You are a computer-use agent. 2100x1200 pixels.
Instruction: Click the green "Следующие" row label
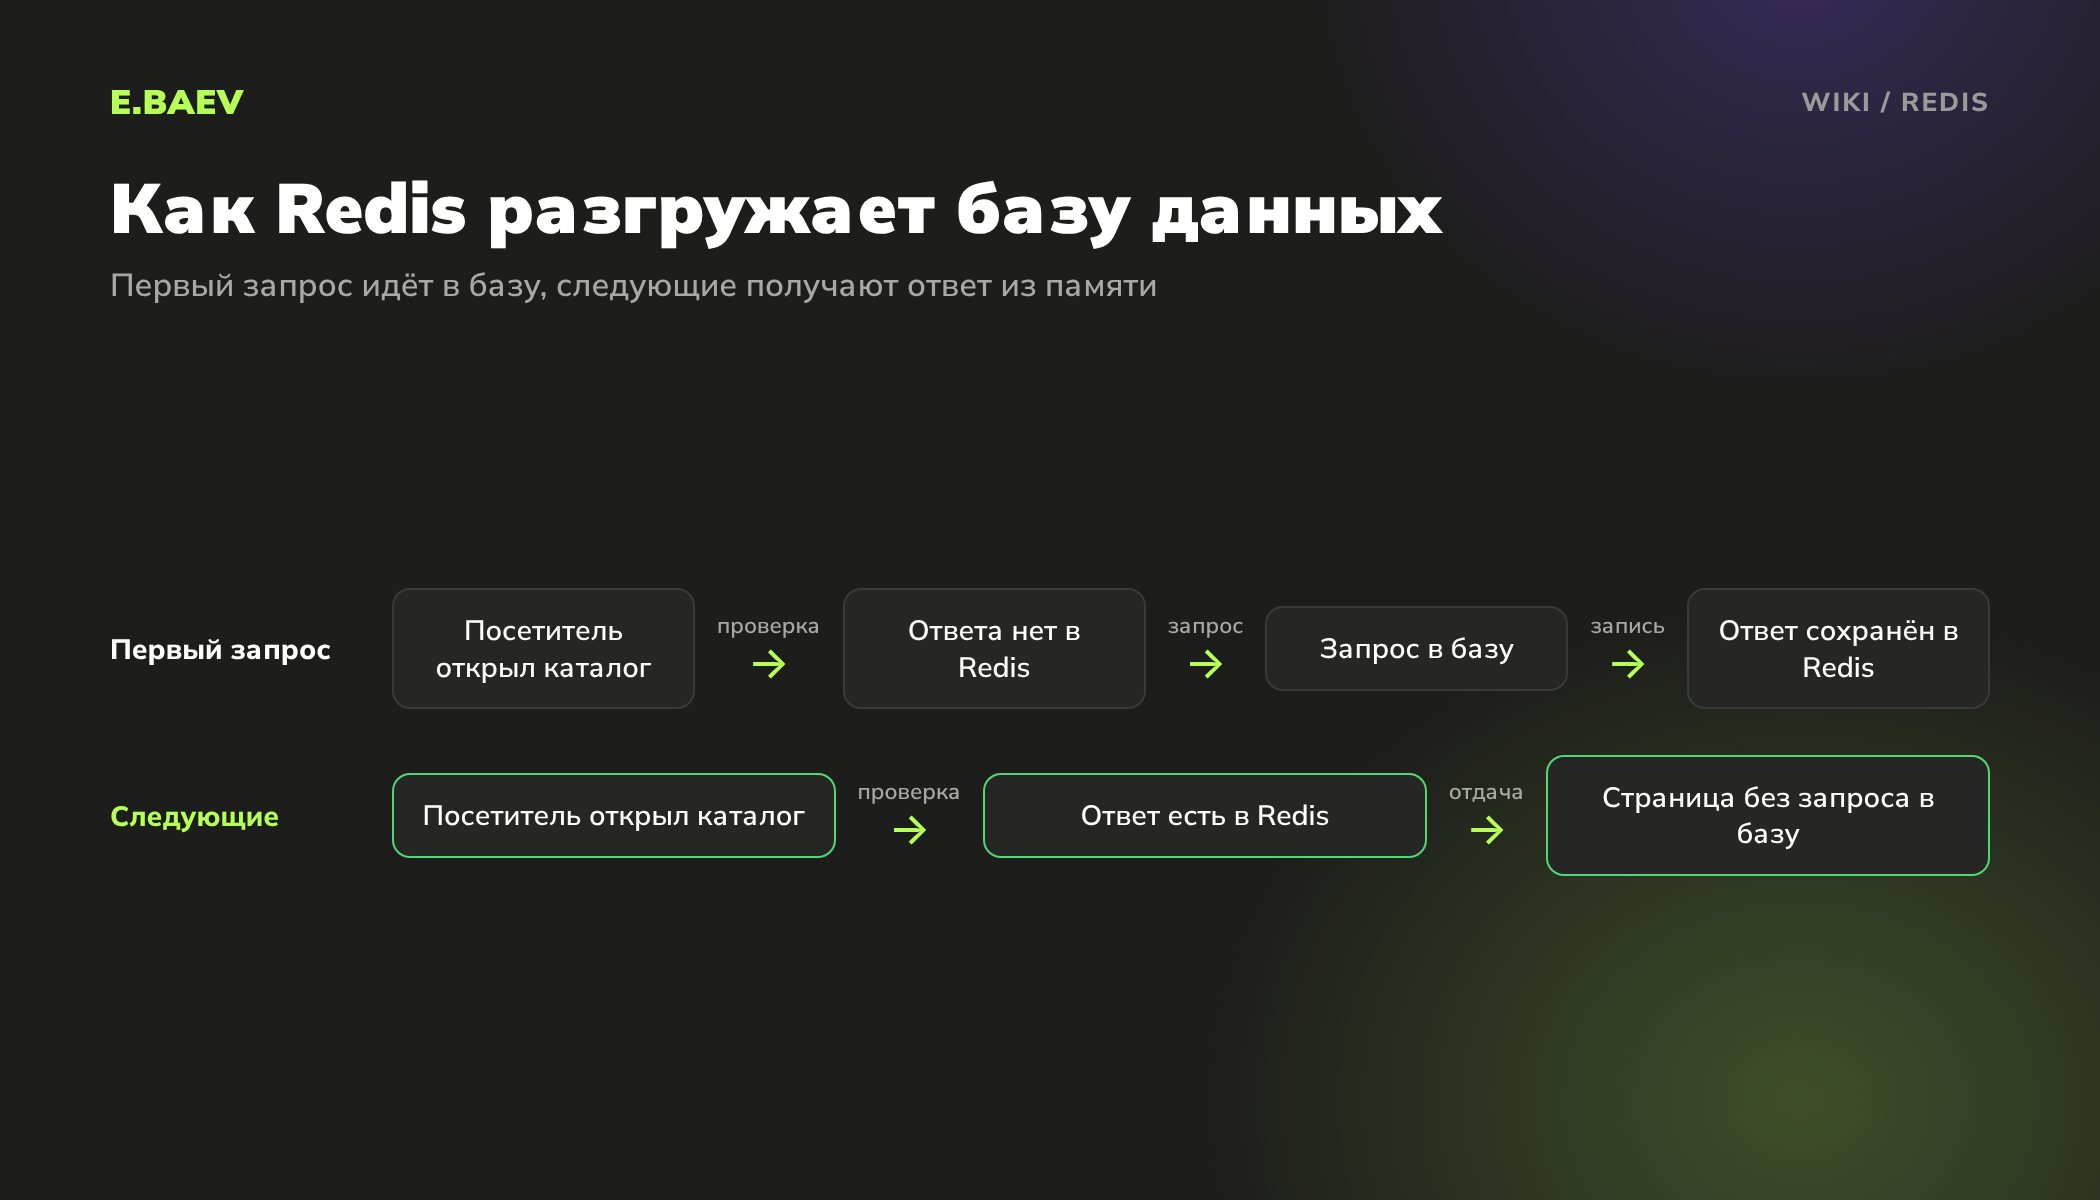pyautogui.click(x=194, y=817)
